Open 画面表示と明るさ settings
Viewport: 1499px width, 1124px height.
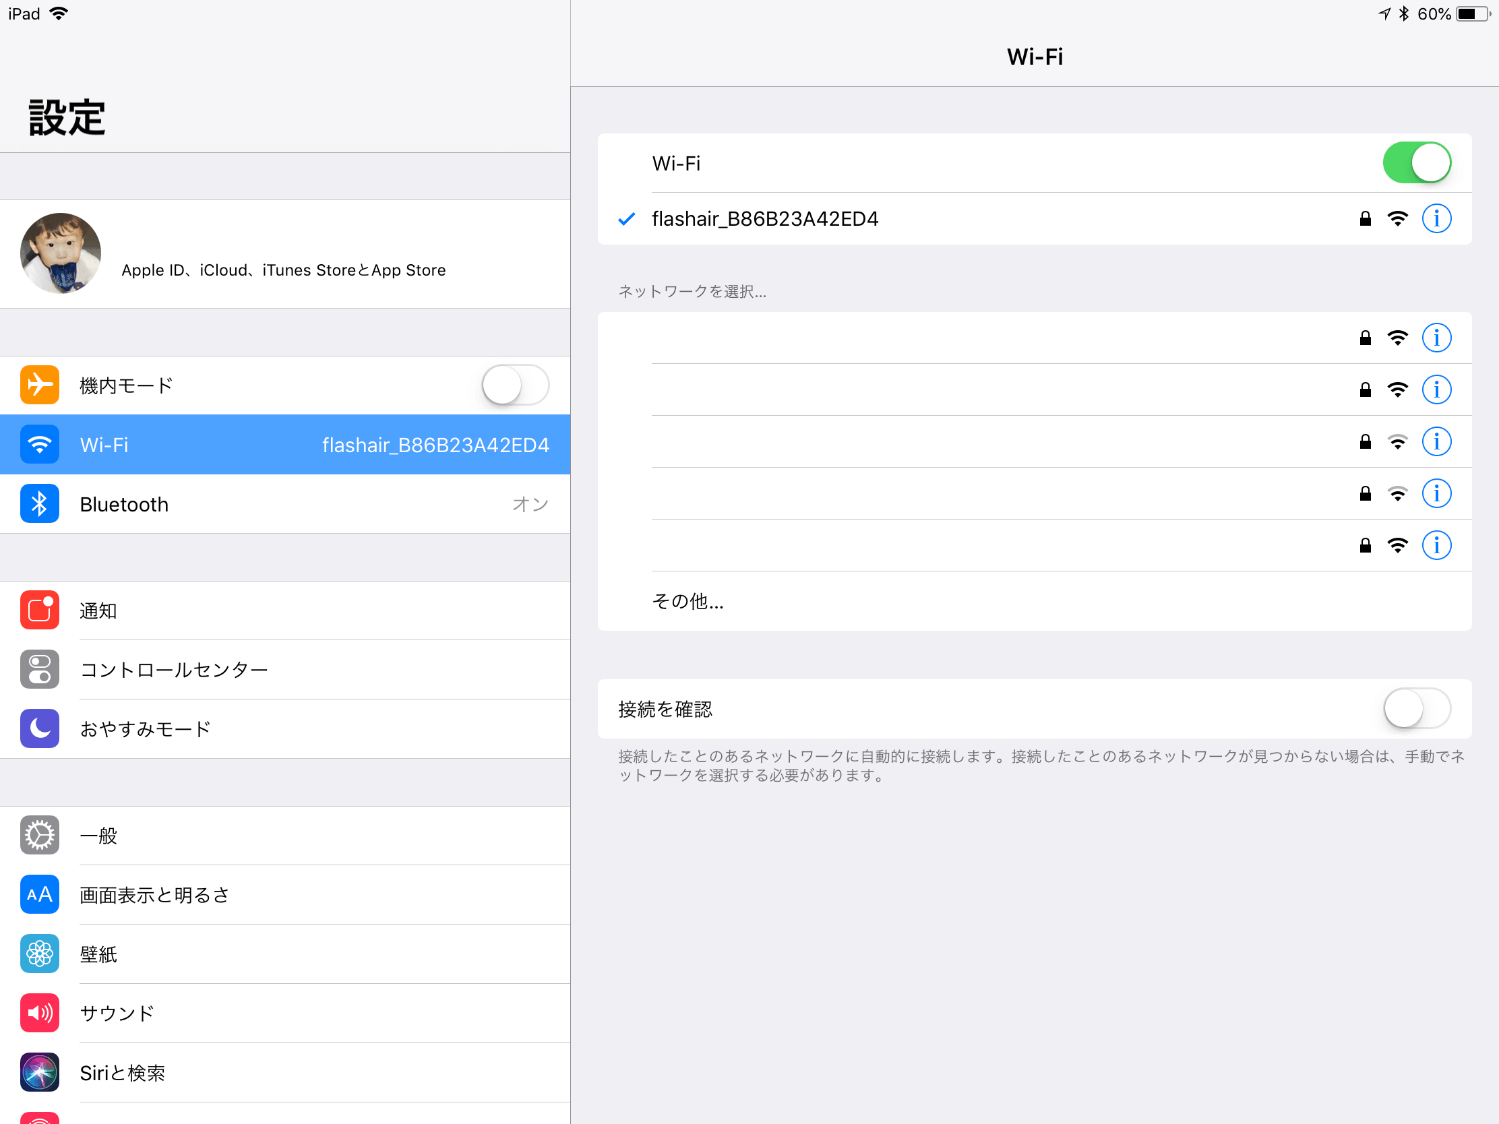pos(285,895)
